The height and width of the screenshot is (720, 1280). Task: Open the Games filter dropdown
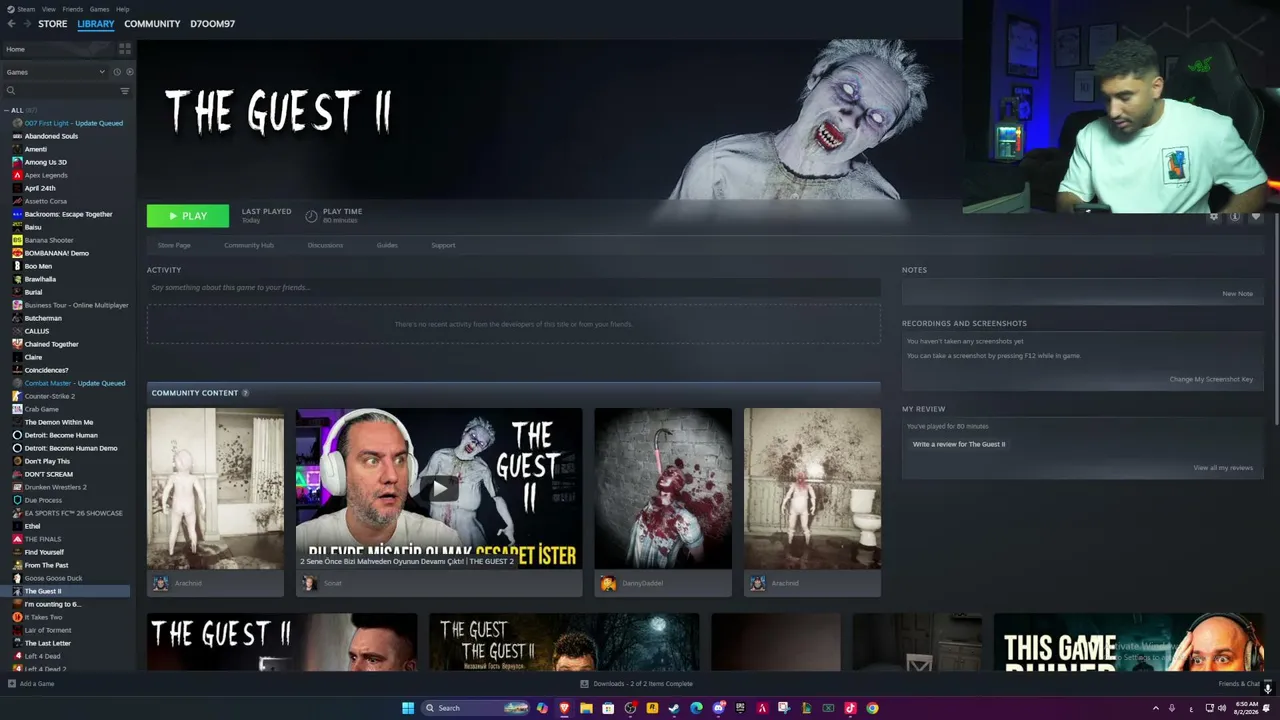(x=55, y=72)
